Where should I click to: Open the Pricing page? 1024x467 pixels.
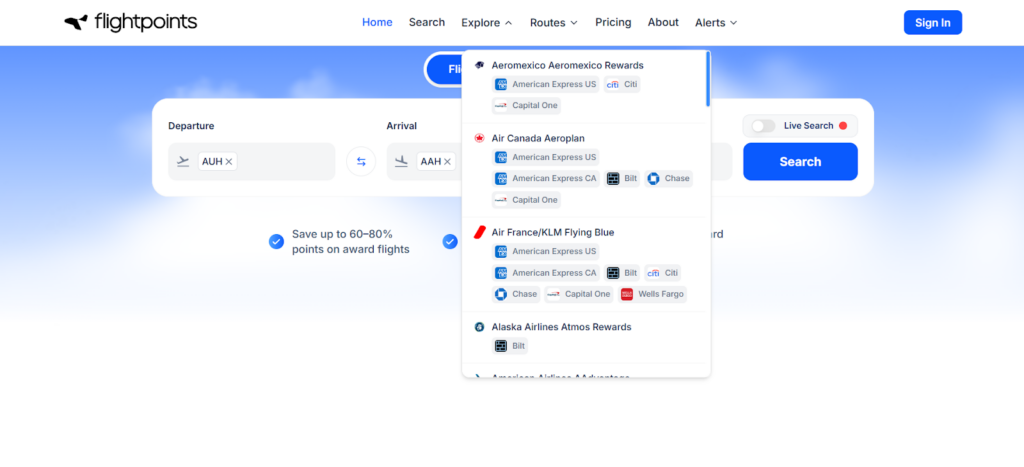(x=613, y=22)
